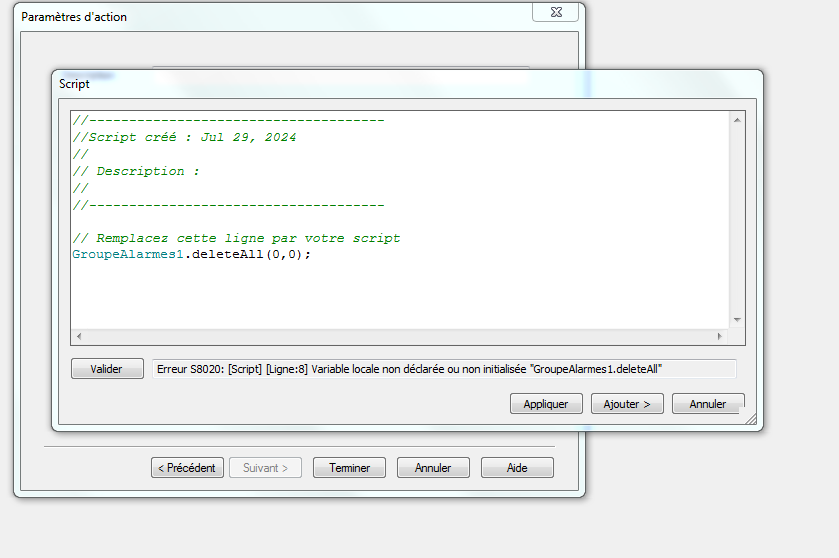This screenshot has width=839, height=558.
Task: Click the "Remplacez cette ligne" comment line
Action: (237, 238)
